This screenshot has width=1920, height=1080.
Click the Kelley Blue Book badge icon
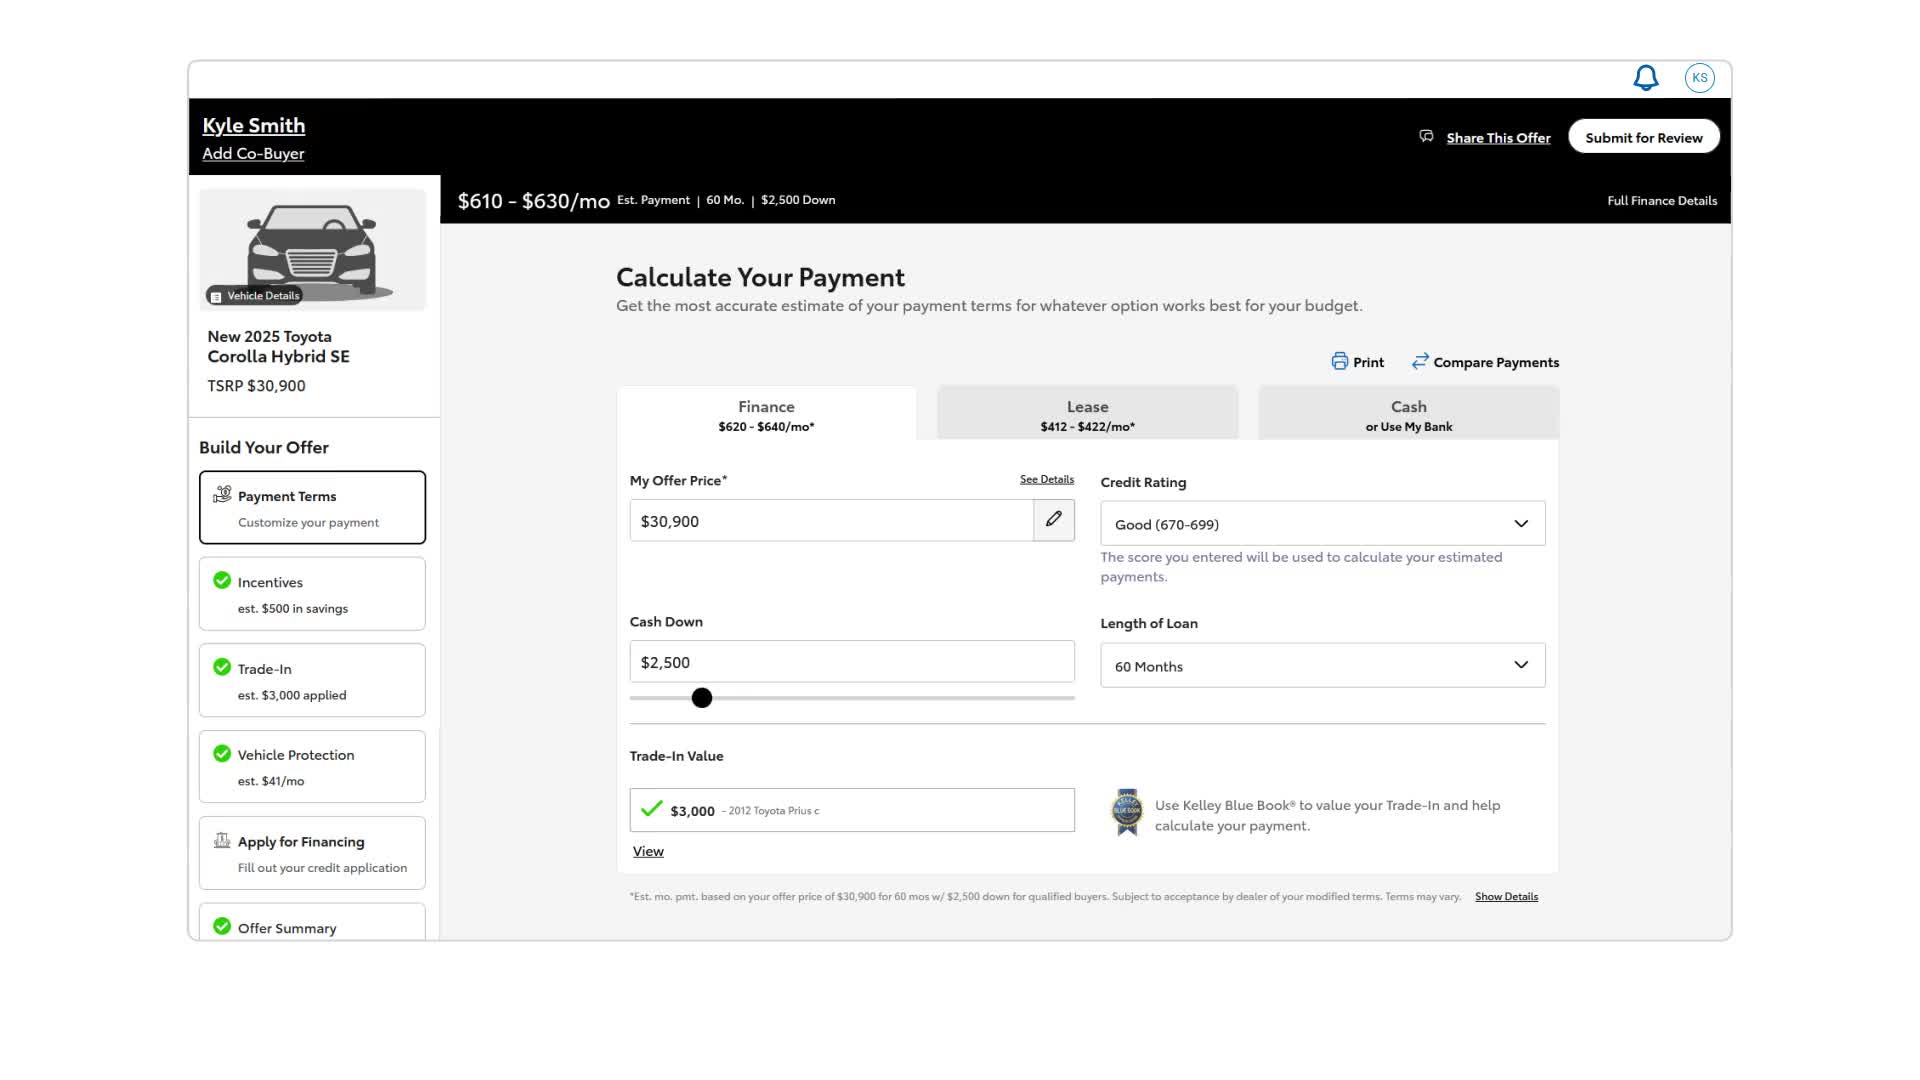(1127, 812)
